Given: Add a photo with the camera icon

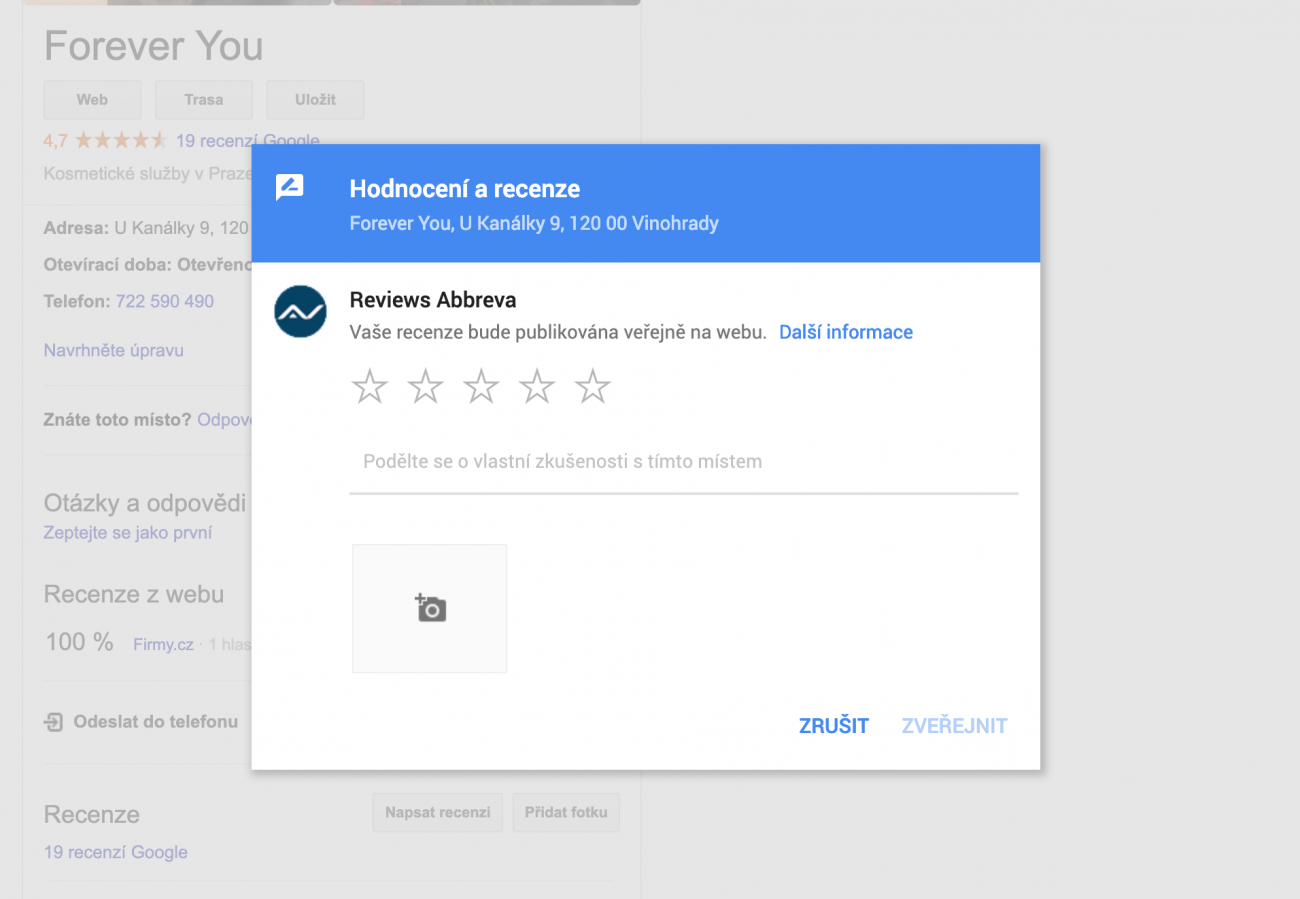Looking at the screenshot, I should [x=430, y=608].
